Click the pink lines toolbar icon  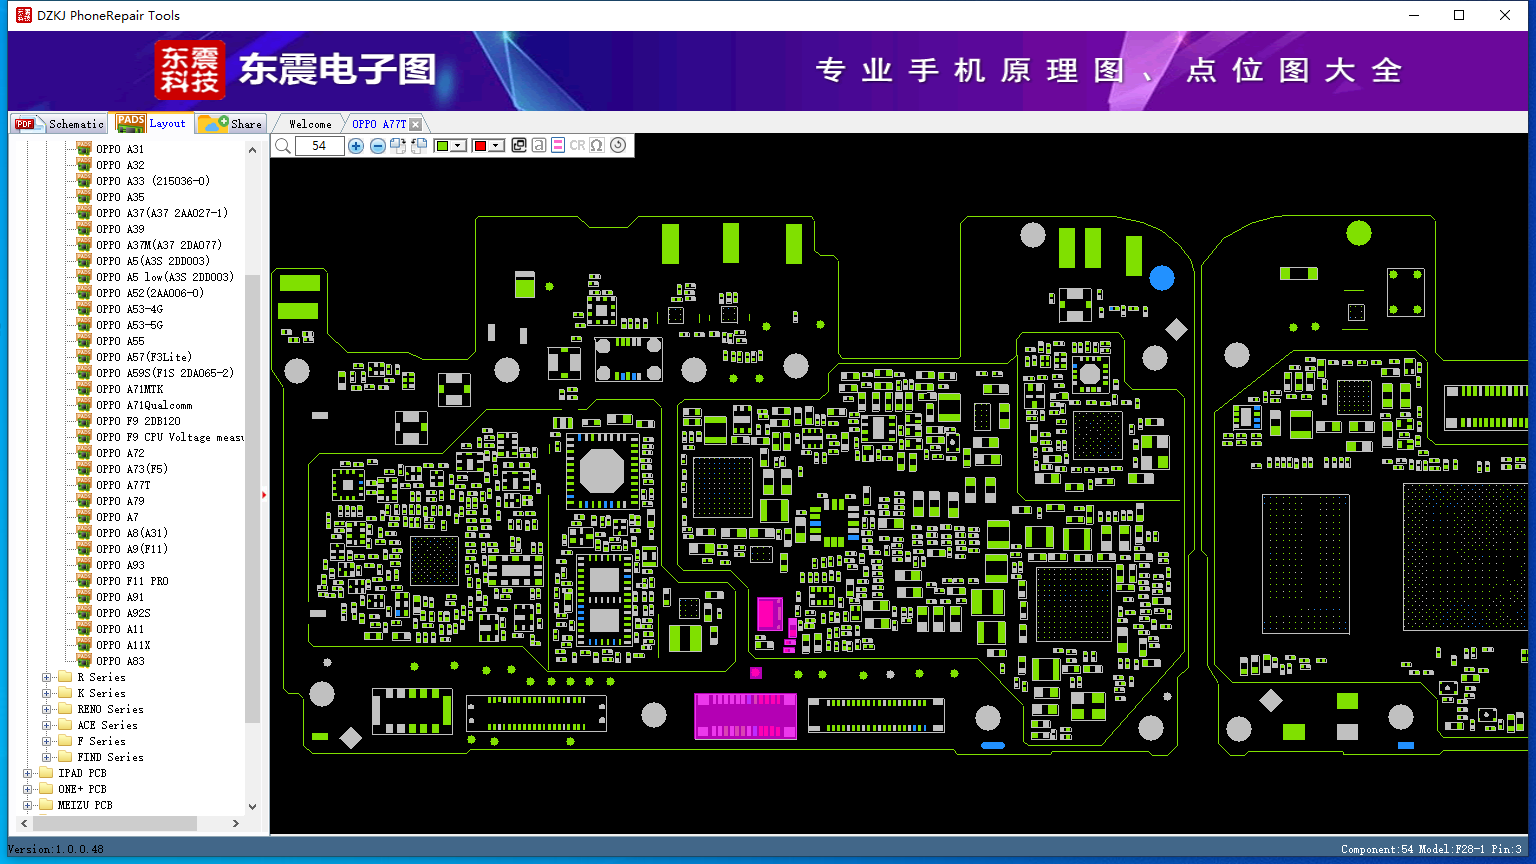pyautogui.click(x=558, y=146)
